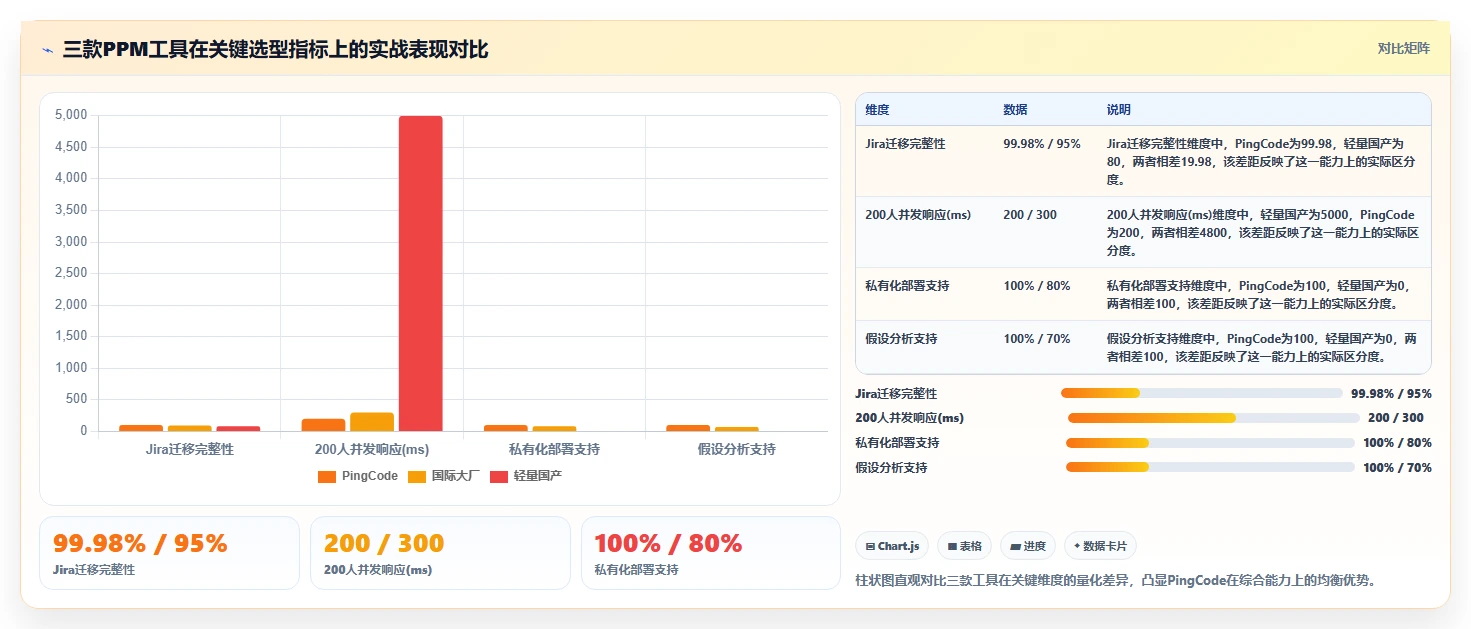Click the 假设分析支持 progress bar
The width and height of the screenshot is (1471, 629).
click(x=1210, y=467)
